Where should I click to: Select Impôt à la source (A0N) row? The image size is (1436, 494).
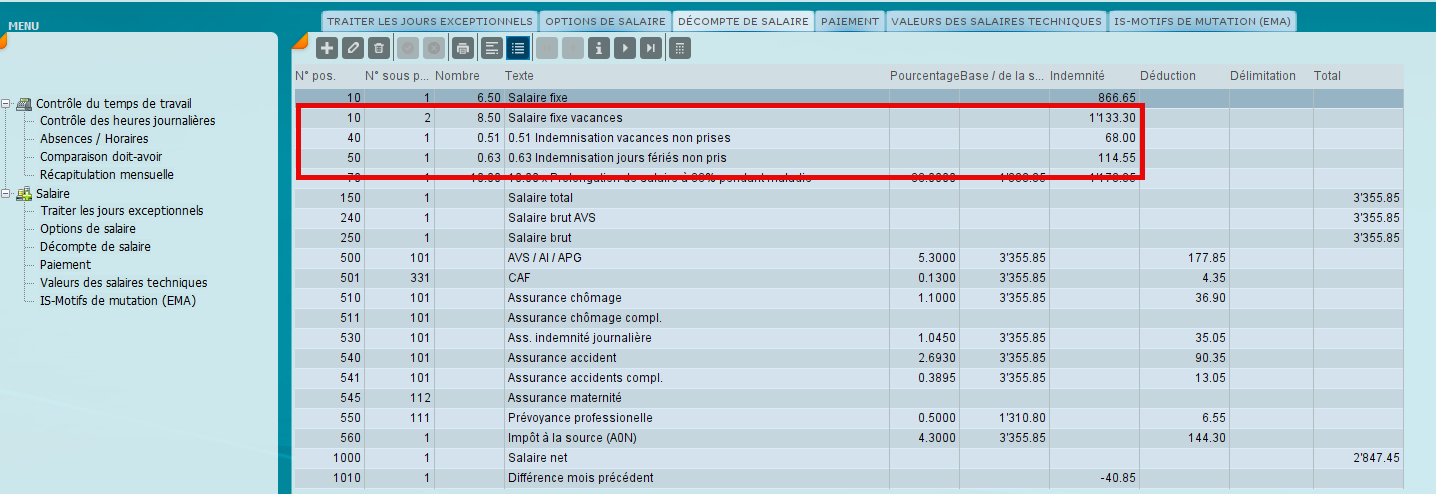coord(848,438)
